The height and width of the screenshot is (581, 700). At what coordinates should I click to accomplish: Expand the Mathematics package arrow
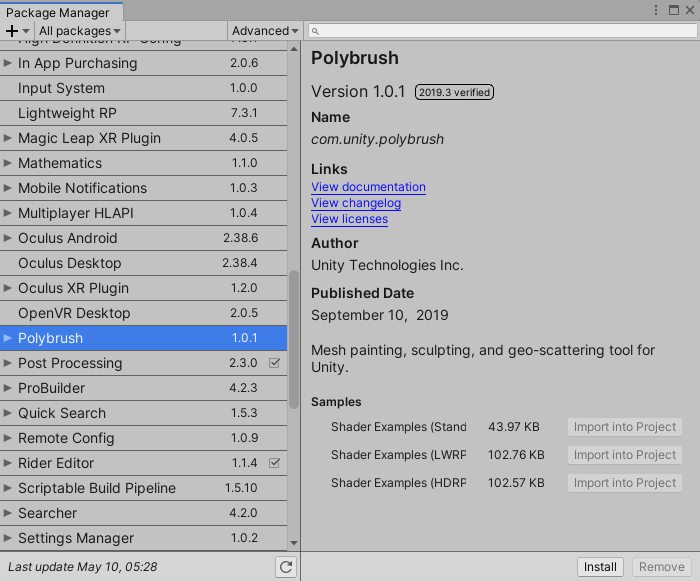(x=7, y=163)
